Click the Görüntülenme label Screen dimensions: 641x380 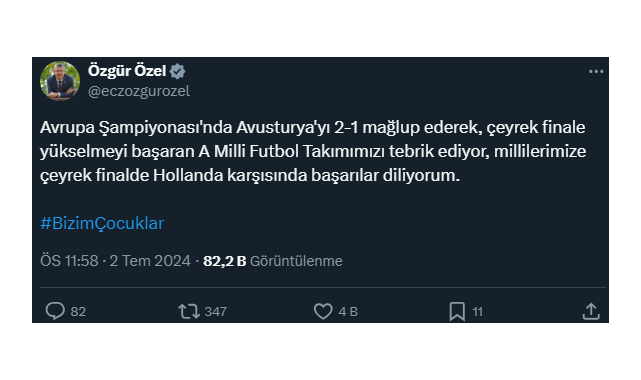pyautogui.click(x=296, y=261)
